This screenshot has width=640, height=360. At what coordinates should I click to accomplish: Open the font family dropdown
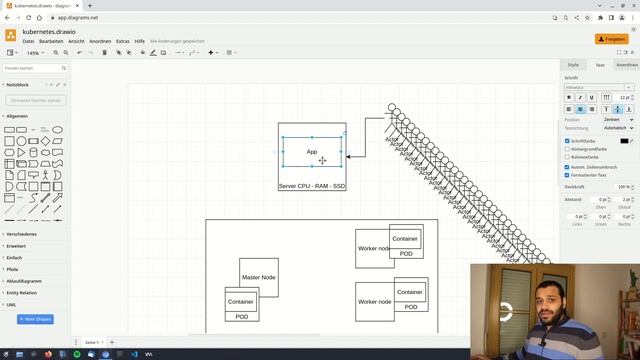point(599,87)
